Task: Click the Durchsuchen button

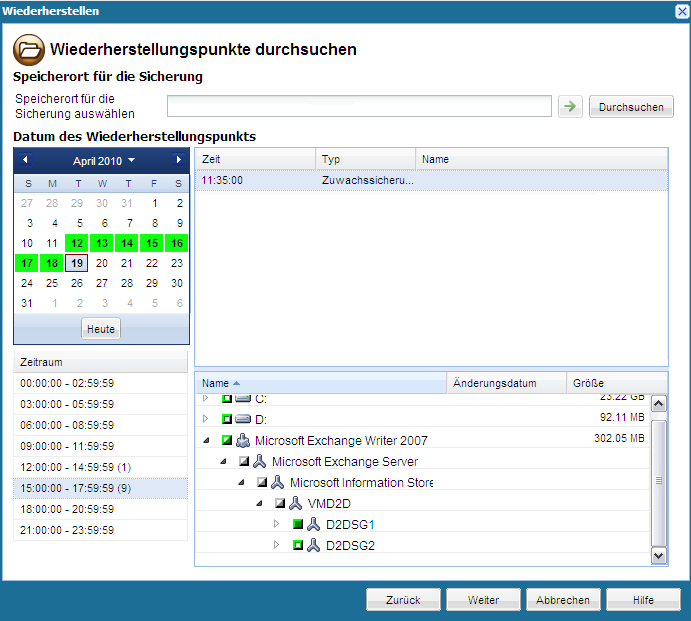Action: pos(631,107)
